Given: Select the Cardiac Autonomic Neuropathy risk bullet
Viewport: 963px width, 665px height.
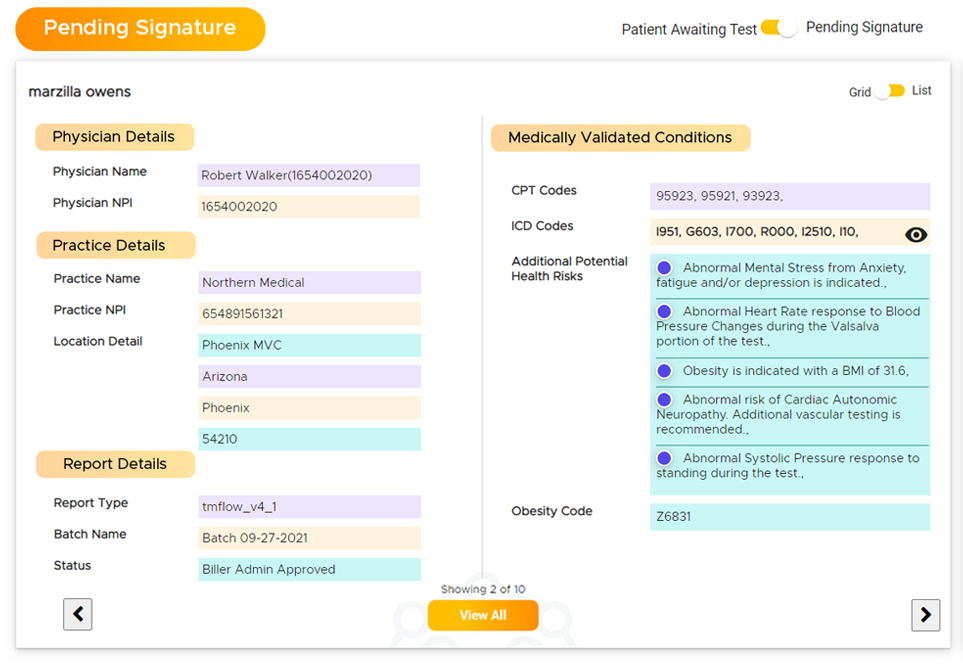Looking at the screenshot, I should pyautogui.click(x=664, y=400).
